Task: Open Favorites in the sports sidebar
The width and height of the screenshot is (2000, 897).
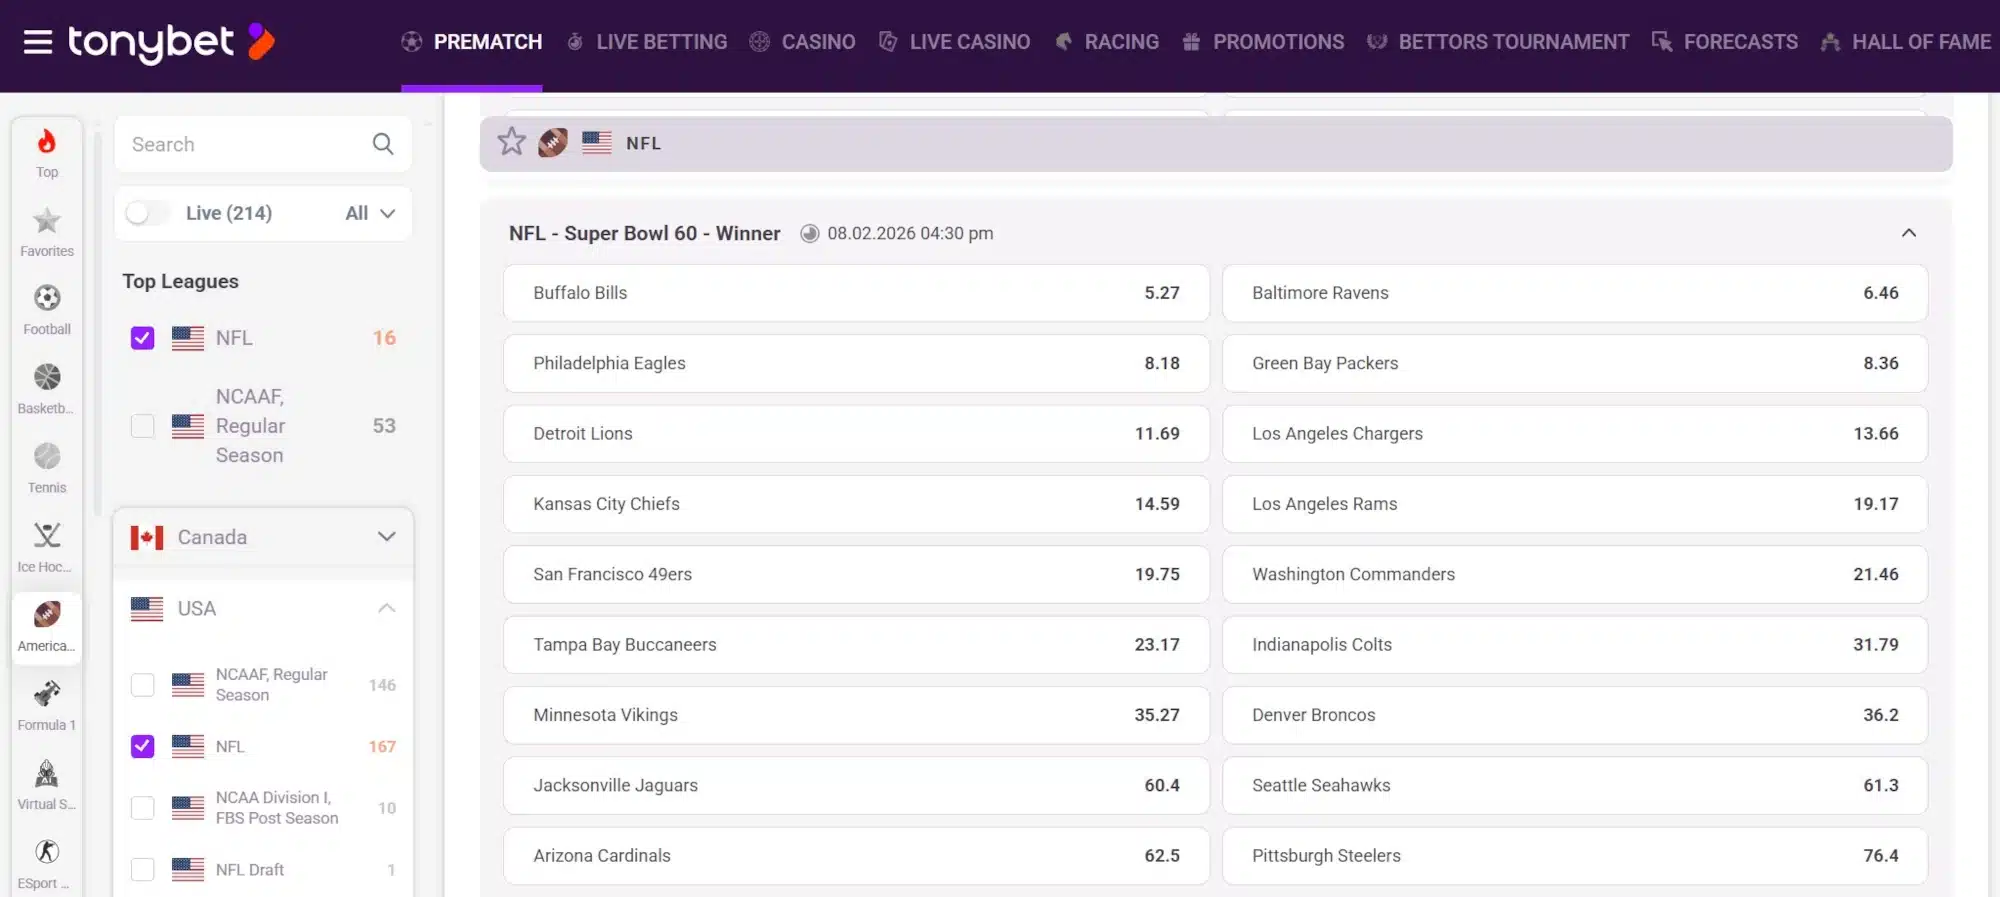Action: click(x=47, y=231)
